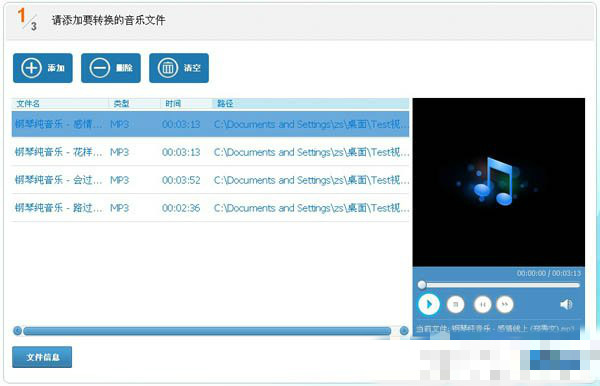The width and height of the screenshot is (600, 386).
Task: Click the path cell in the 会过 row
Action: coord(311,180)
